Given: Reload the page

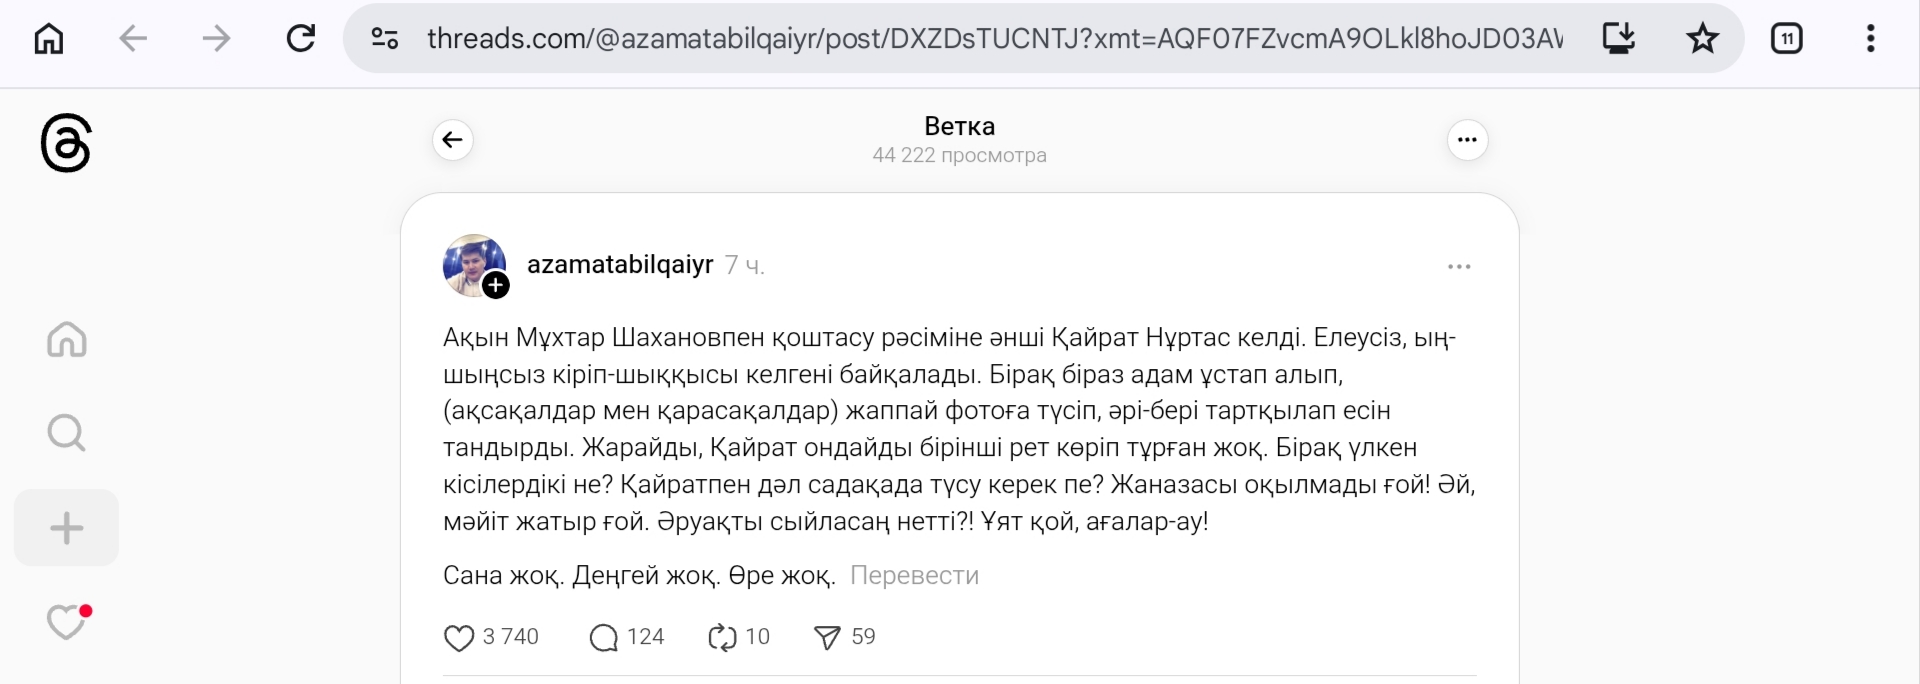Looking at the screenshot, I should [x=301, y=39].
